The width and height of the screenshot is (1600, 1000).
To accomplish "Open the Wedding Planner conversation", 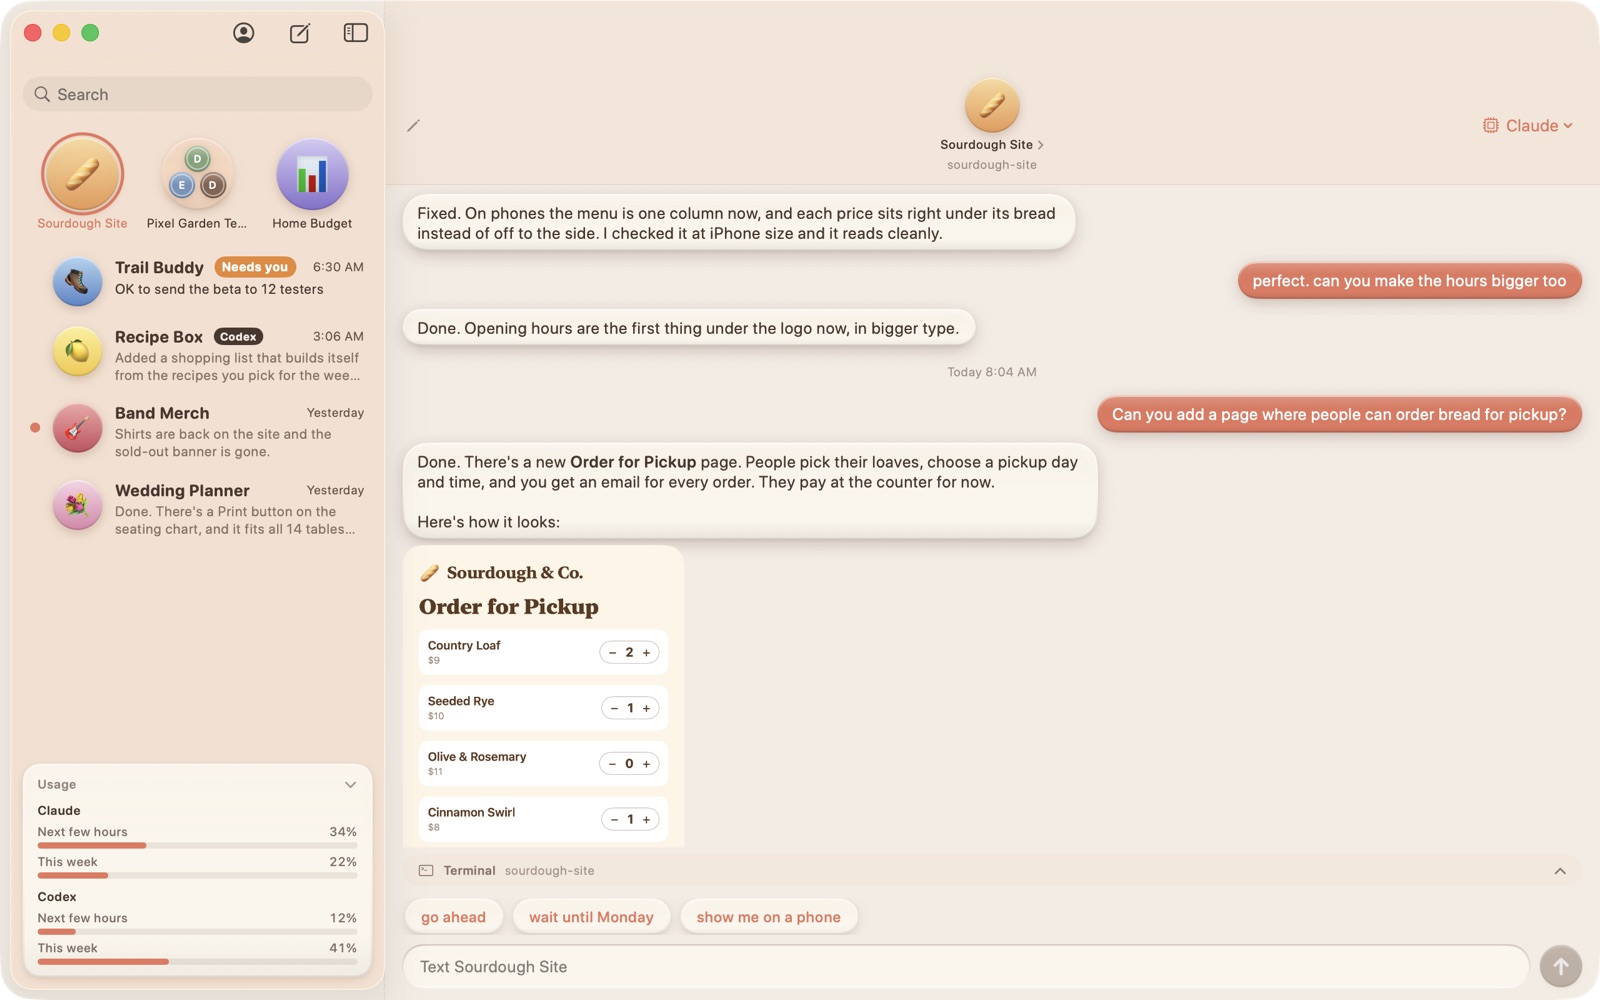I will [x=198, y=509].
